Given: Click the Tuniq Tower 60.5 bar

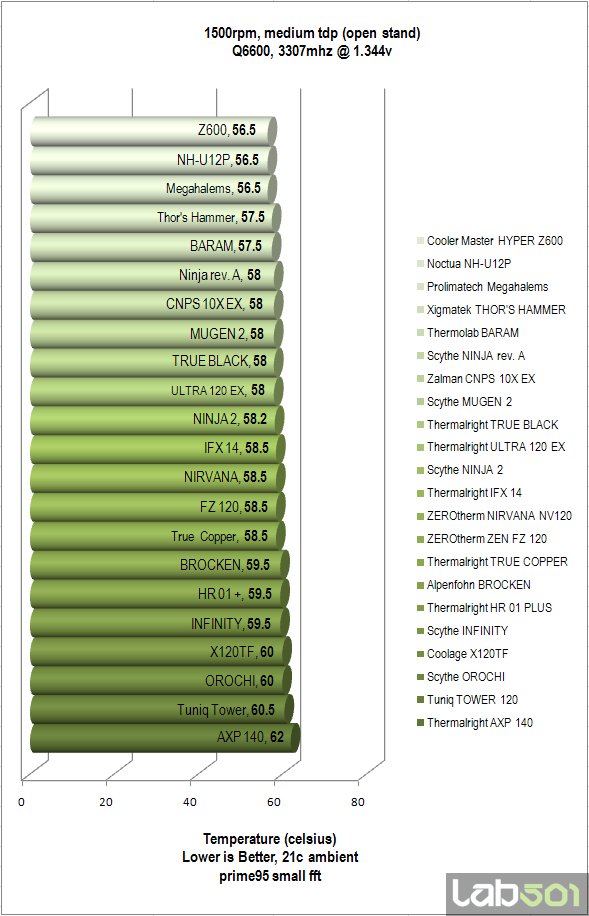Looking at the screenshot, I should (x=162, y=709).
